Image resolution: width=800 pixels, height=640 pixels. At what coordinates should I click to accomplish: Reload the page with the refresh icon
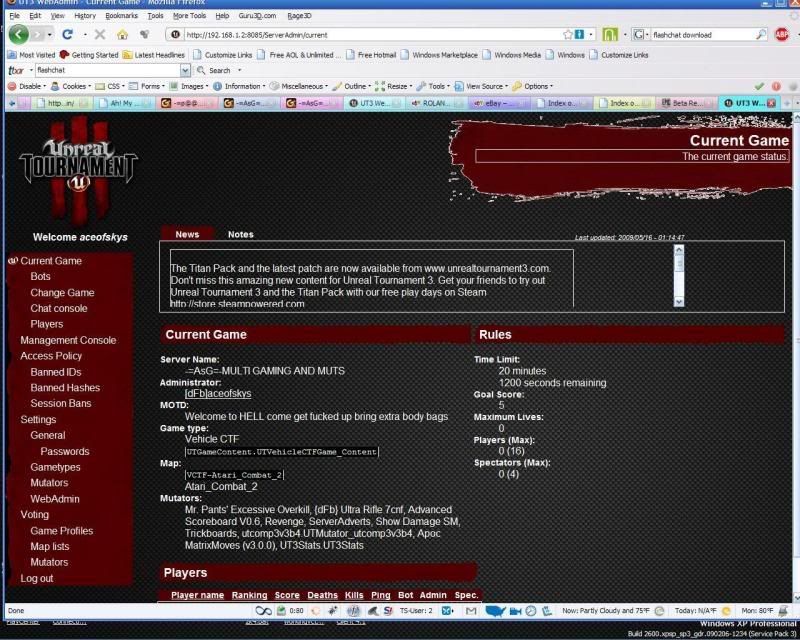pos(67,35)
